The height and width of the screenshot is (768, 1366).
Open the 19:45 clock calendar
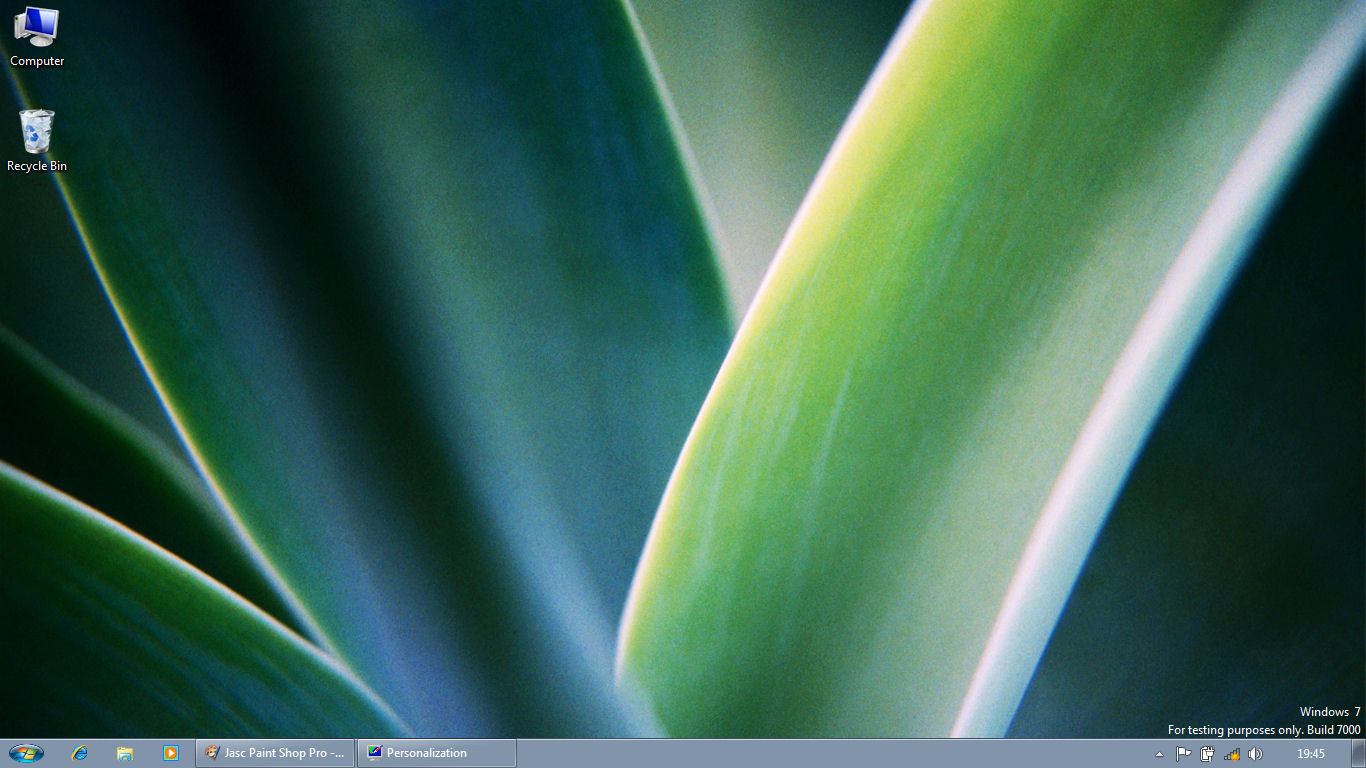1310,754
